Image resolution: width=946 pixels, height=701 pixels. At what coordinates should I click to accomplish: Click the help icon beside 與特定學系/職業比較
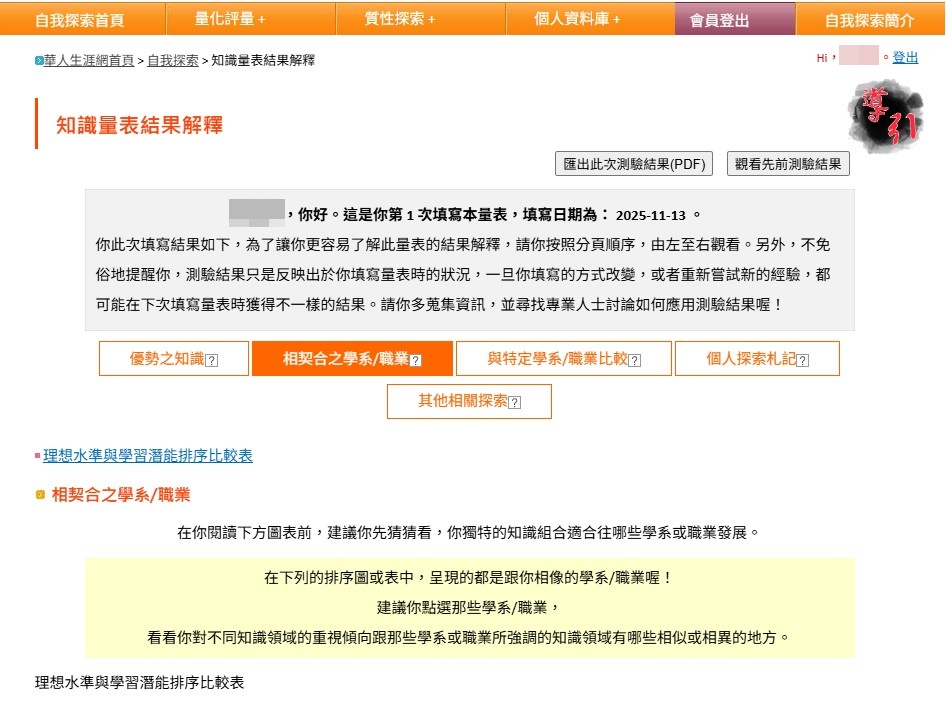click(635, 360)
